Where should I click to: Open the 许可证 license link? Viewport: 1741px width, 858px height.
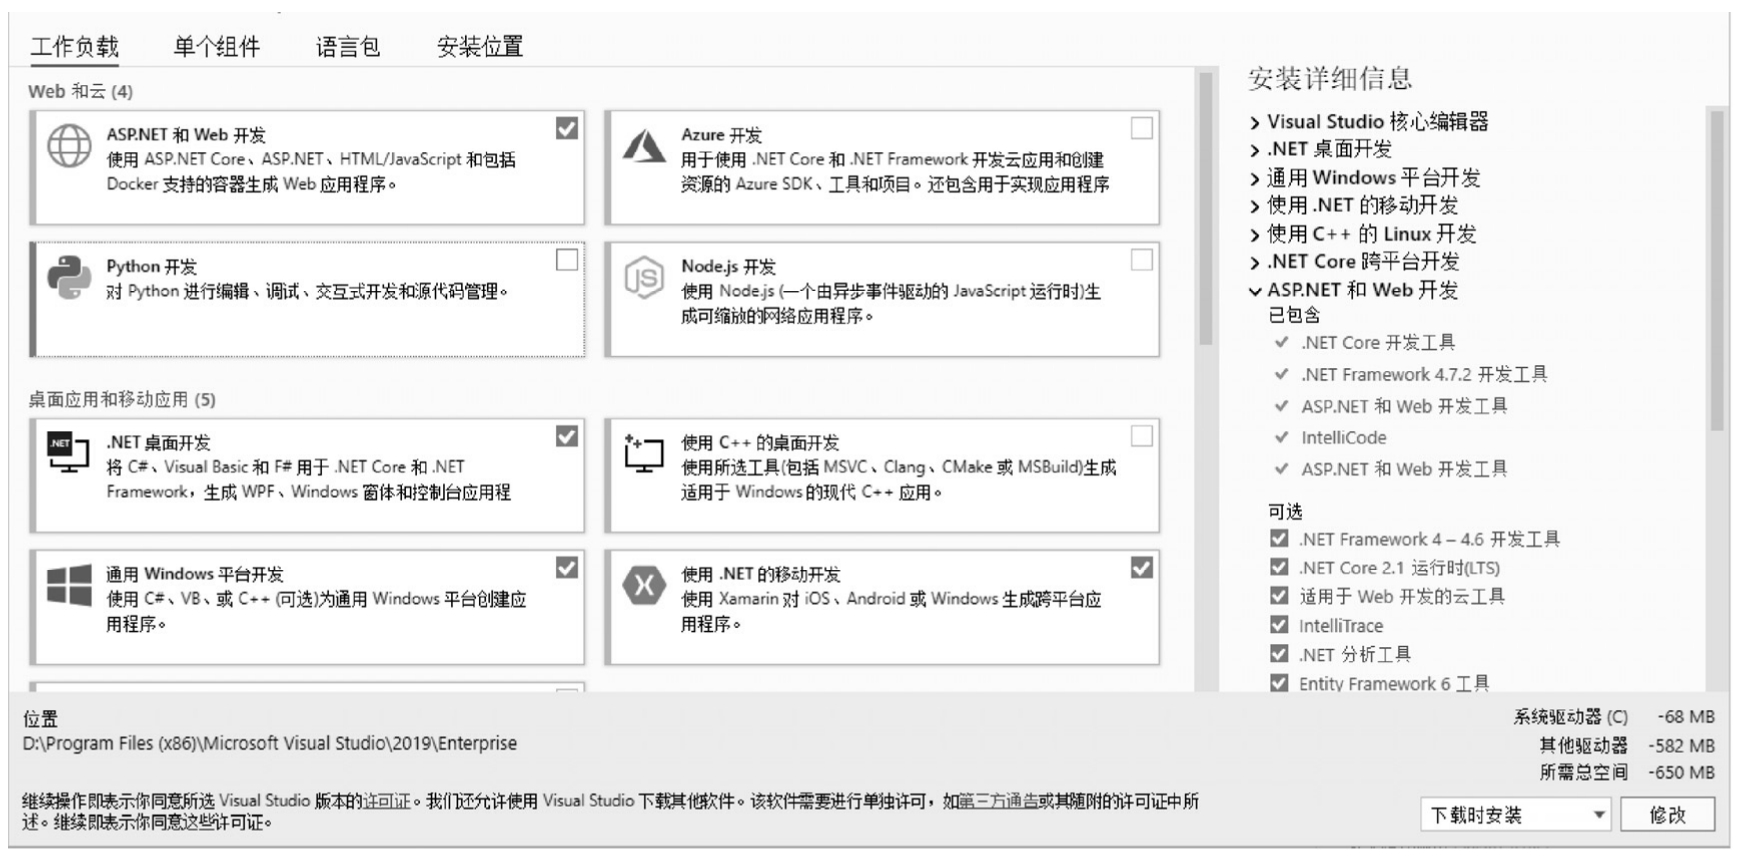coord(387,801)
